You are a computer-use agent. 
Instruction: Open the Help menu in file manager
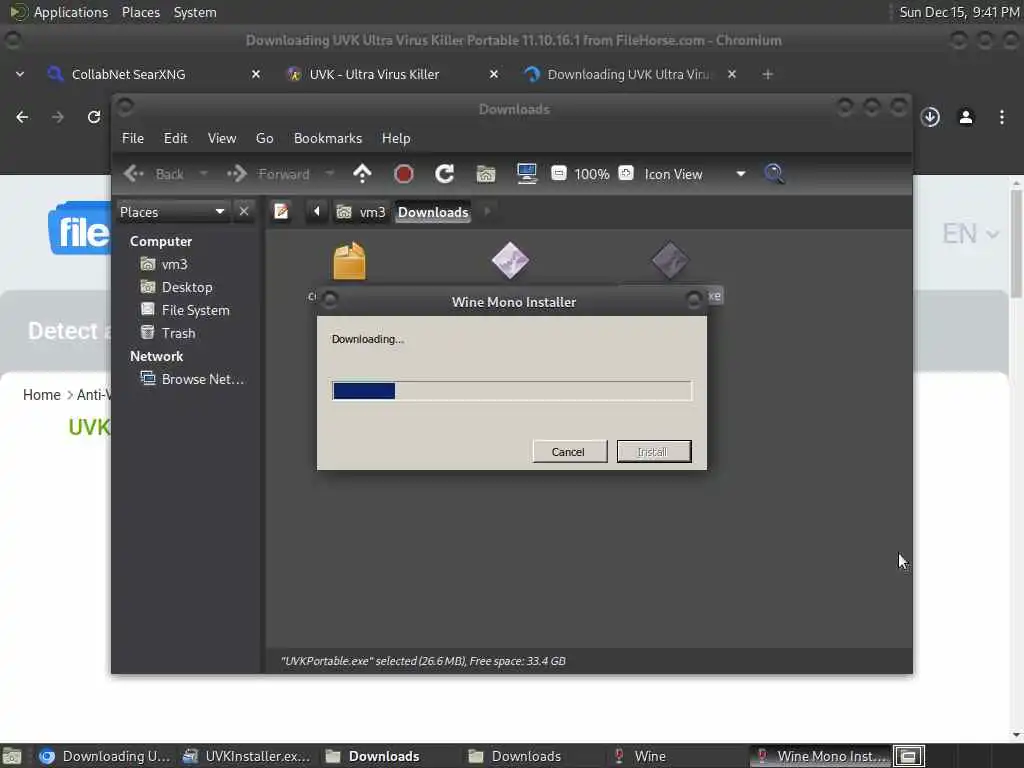396,138
